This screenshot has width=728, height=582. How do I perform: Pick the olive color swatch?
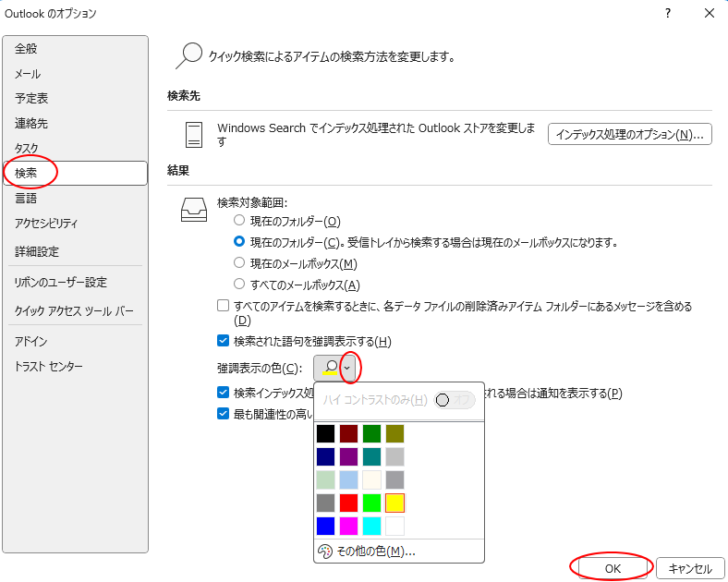[x=395, y=434]
